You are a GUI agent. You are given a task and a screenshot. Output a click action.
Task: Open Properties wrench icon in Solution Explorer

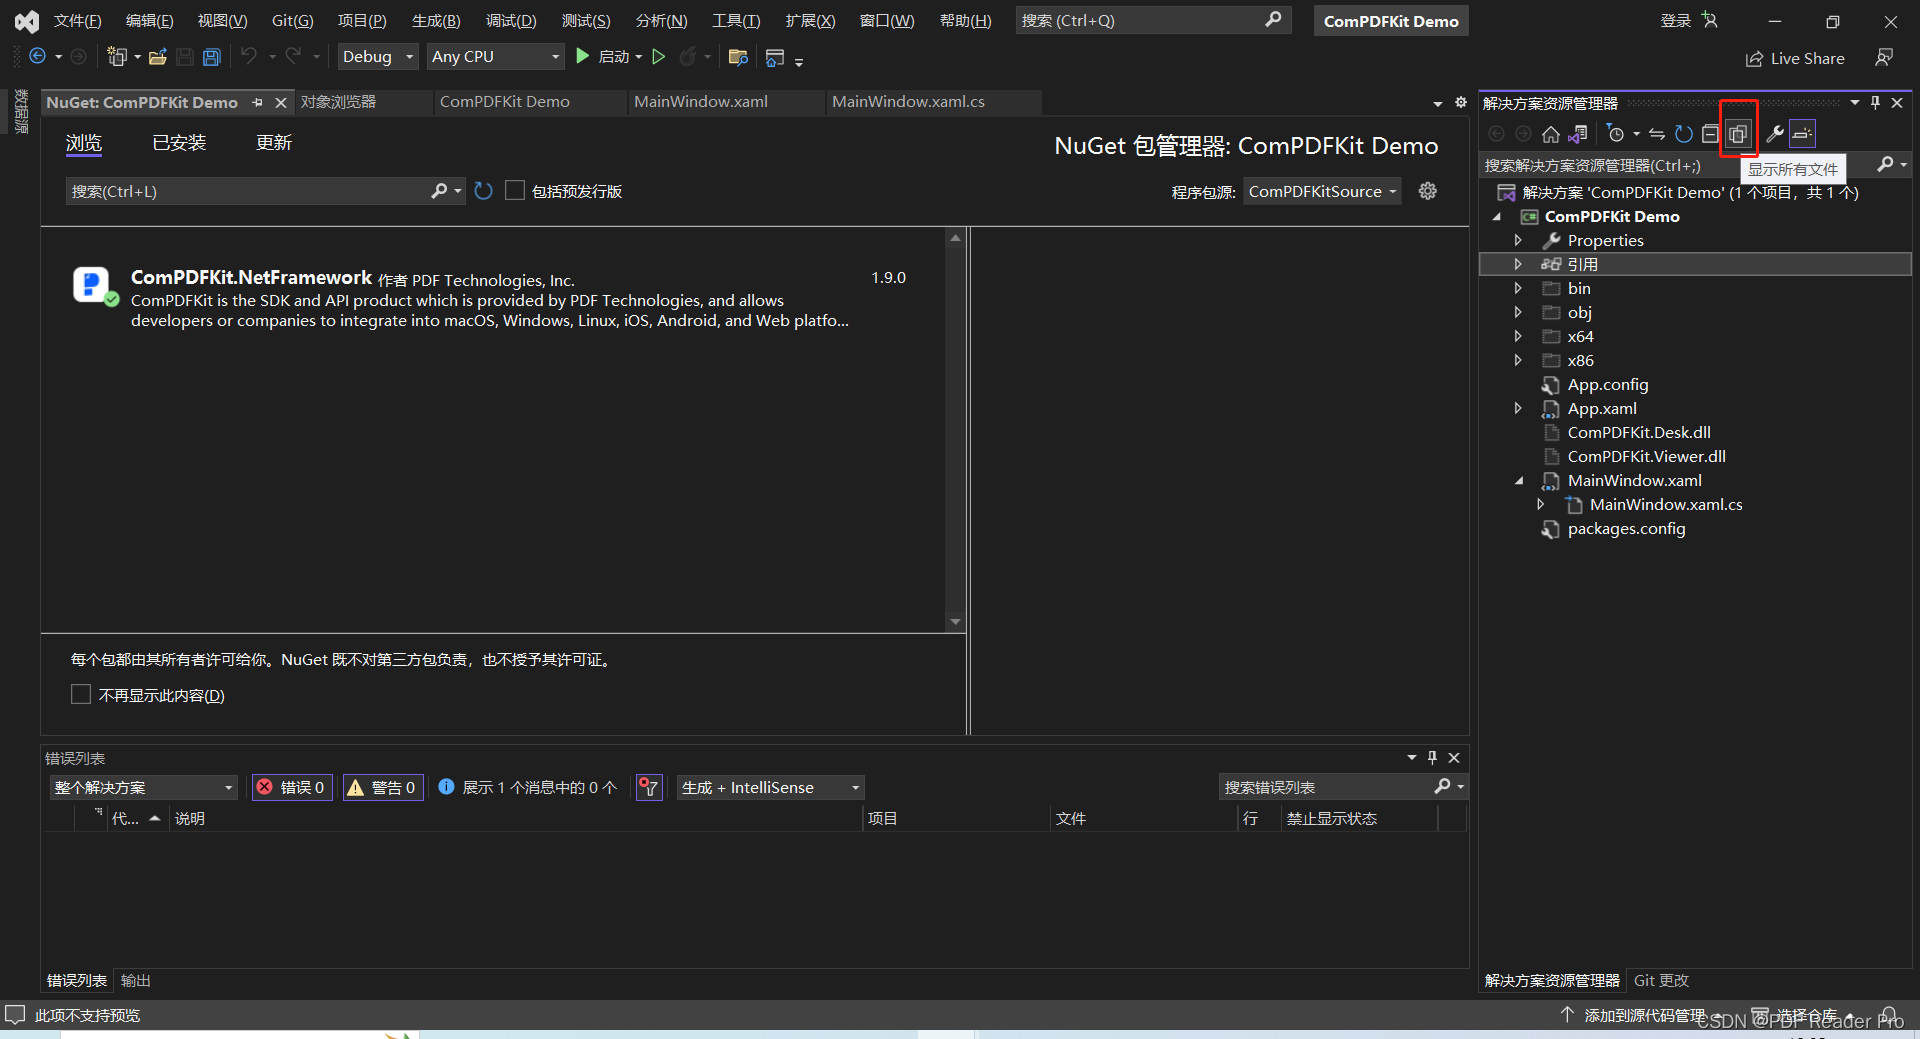1775,134
